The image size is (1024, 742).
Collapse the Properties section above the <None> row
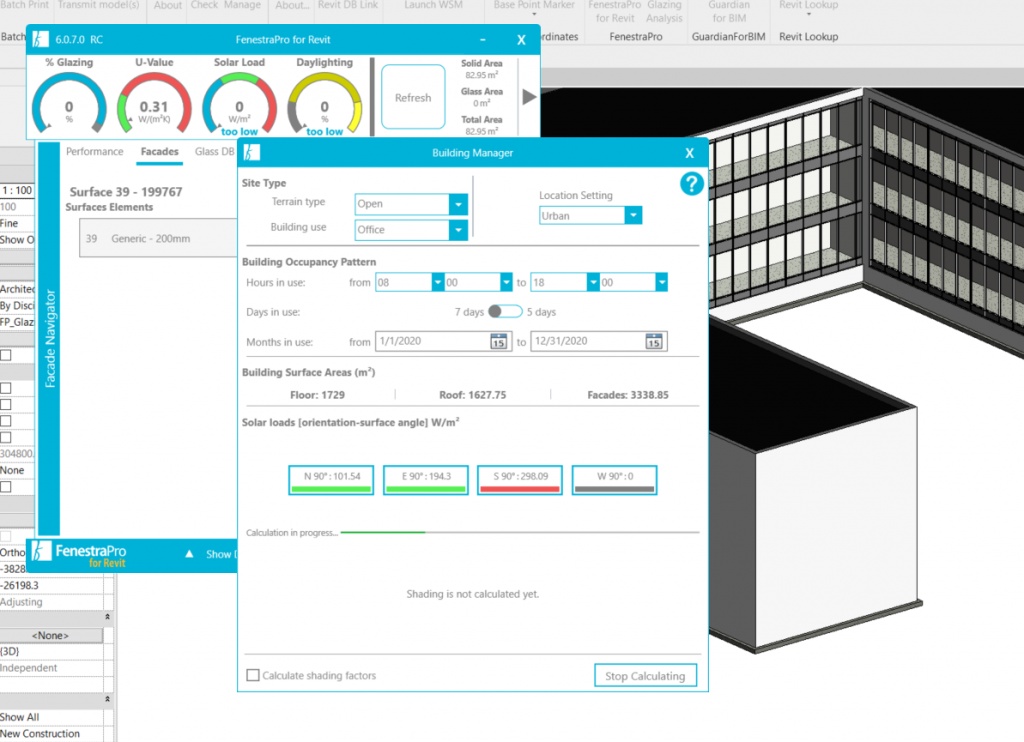point(107,617)
